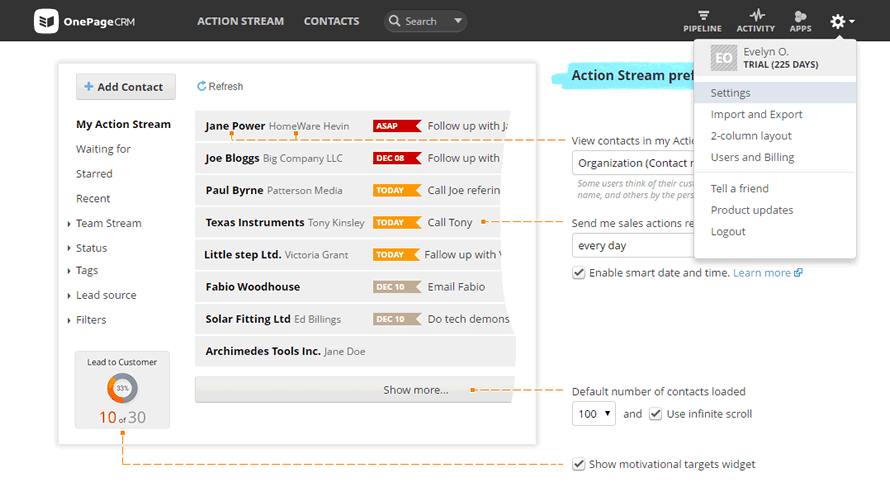Viewport: 890px width, 492px height.
Task: Uncheck Use infinite scroll checkbox
Action: click(656, 414)
